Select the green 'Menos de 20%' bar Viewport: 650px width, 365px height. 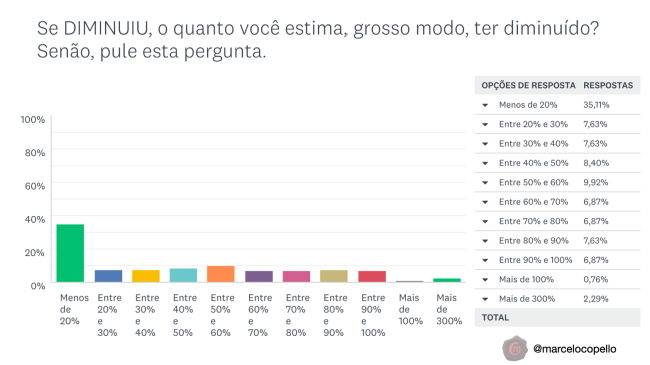(x=70, y=253)
